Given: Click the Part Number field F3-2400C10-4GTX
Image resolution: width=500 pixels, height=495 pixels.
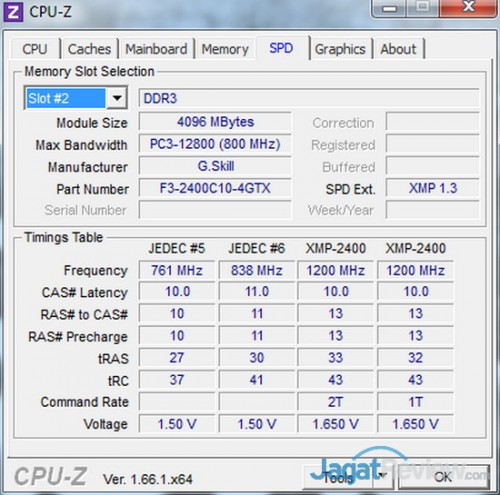Looking at the screenshot, I should pos(215,188).
